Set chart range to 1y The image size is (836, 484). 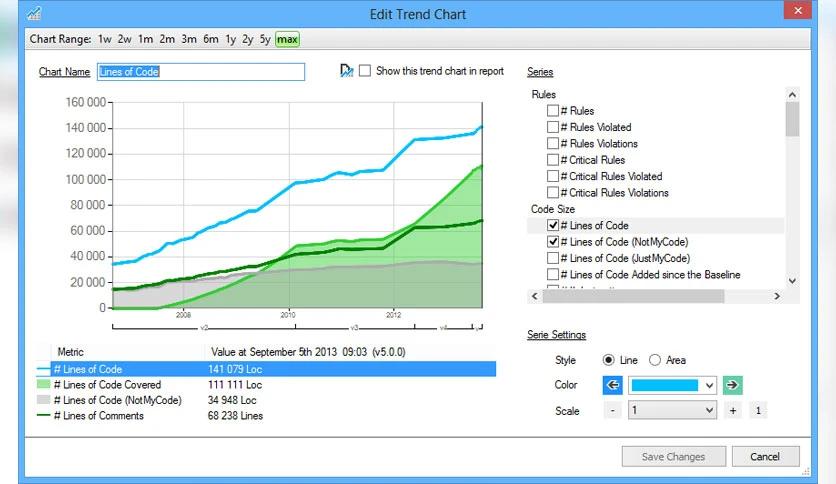point(230,39)
